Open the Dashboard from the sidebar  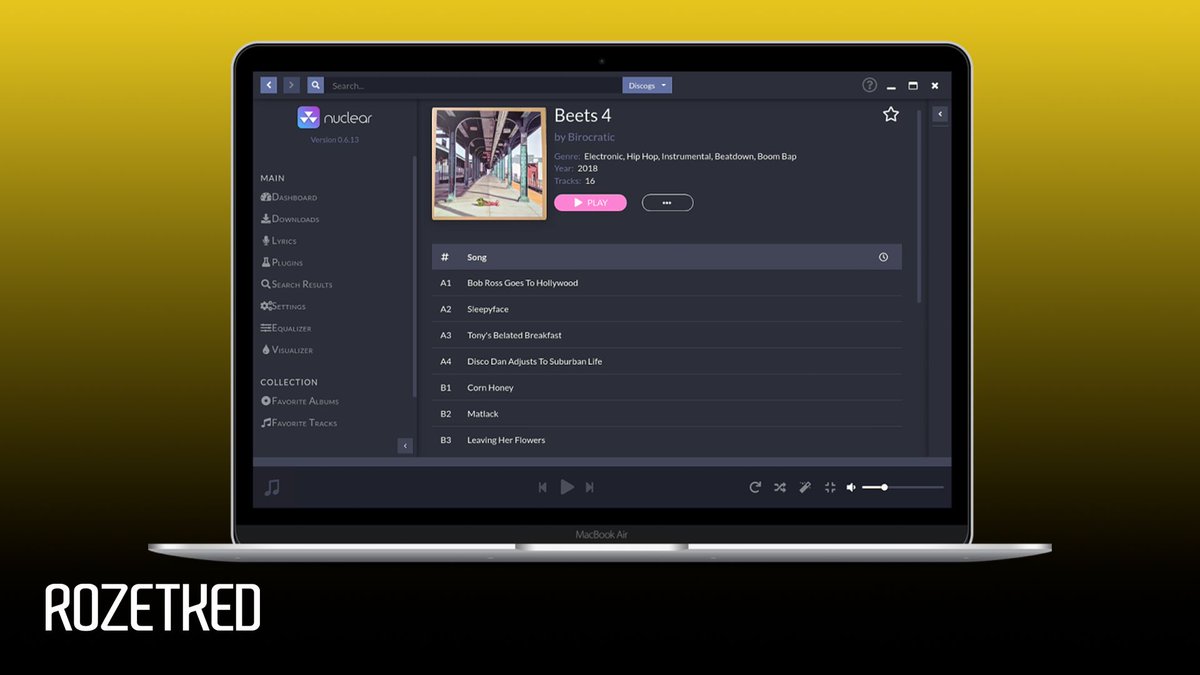[x=290, y=197]
